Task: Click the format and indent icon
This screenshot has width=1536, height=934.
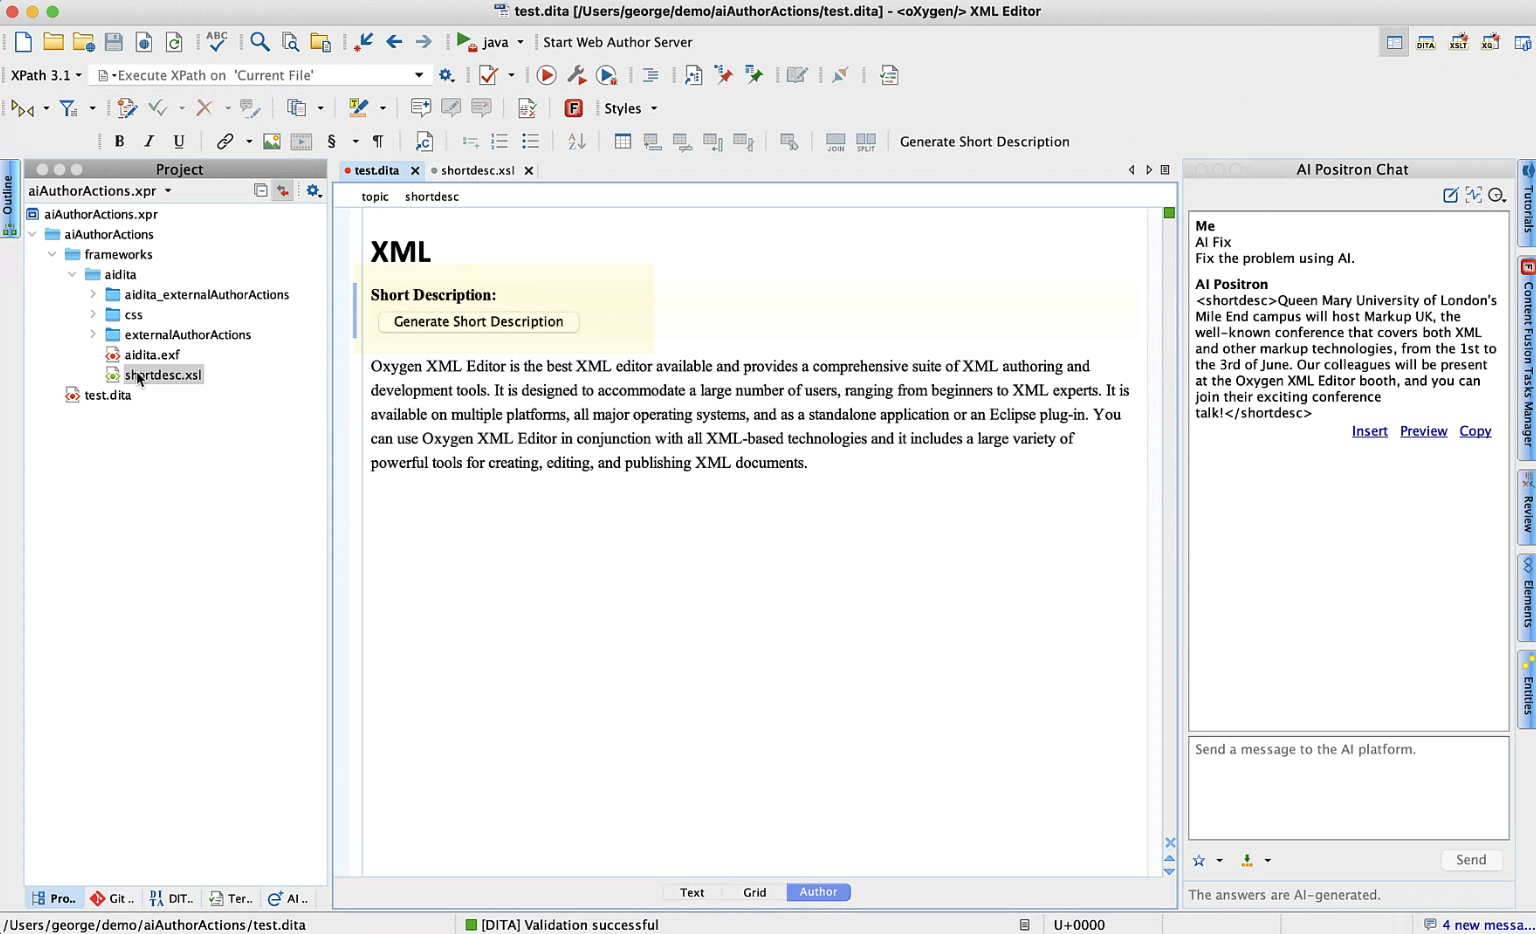Action: [650, 75]
